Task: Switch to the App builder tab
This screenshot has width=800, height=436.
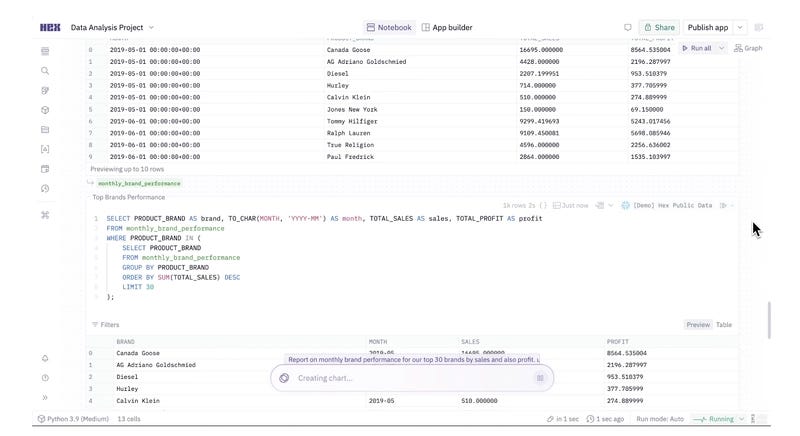Action: coord(447,28)
